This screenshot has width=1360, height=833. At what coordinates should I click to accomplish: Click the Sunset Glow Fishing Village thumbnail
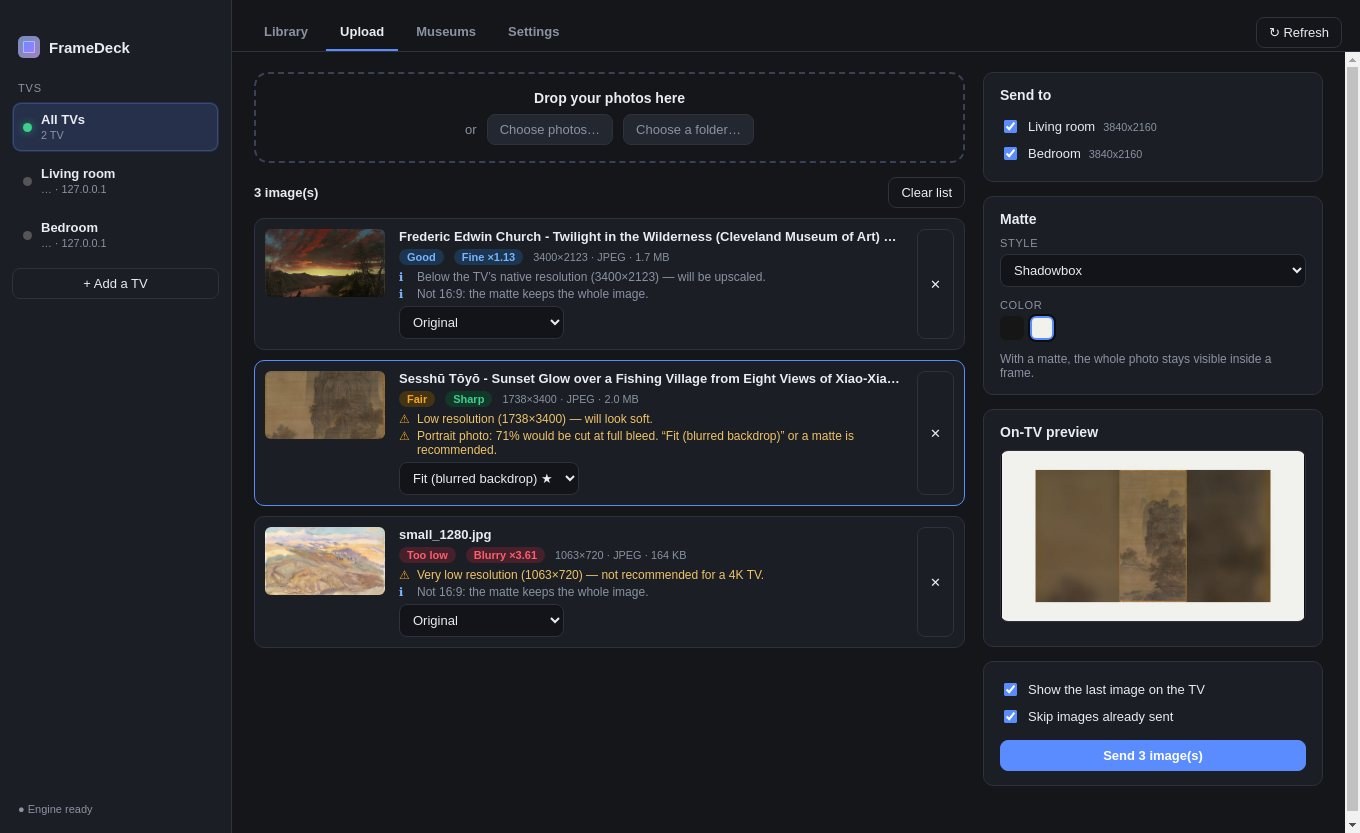click(325, 405)
